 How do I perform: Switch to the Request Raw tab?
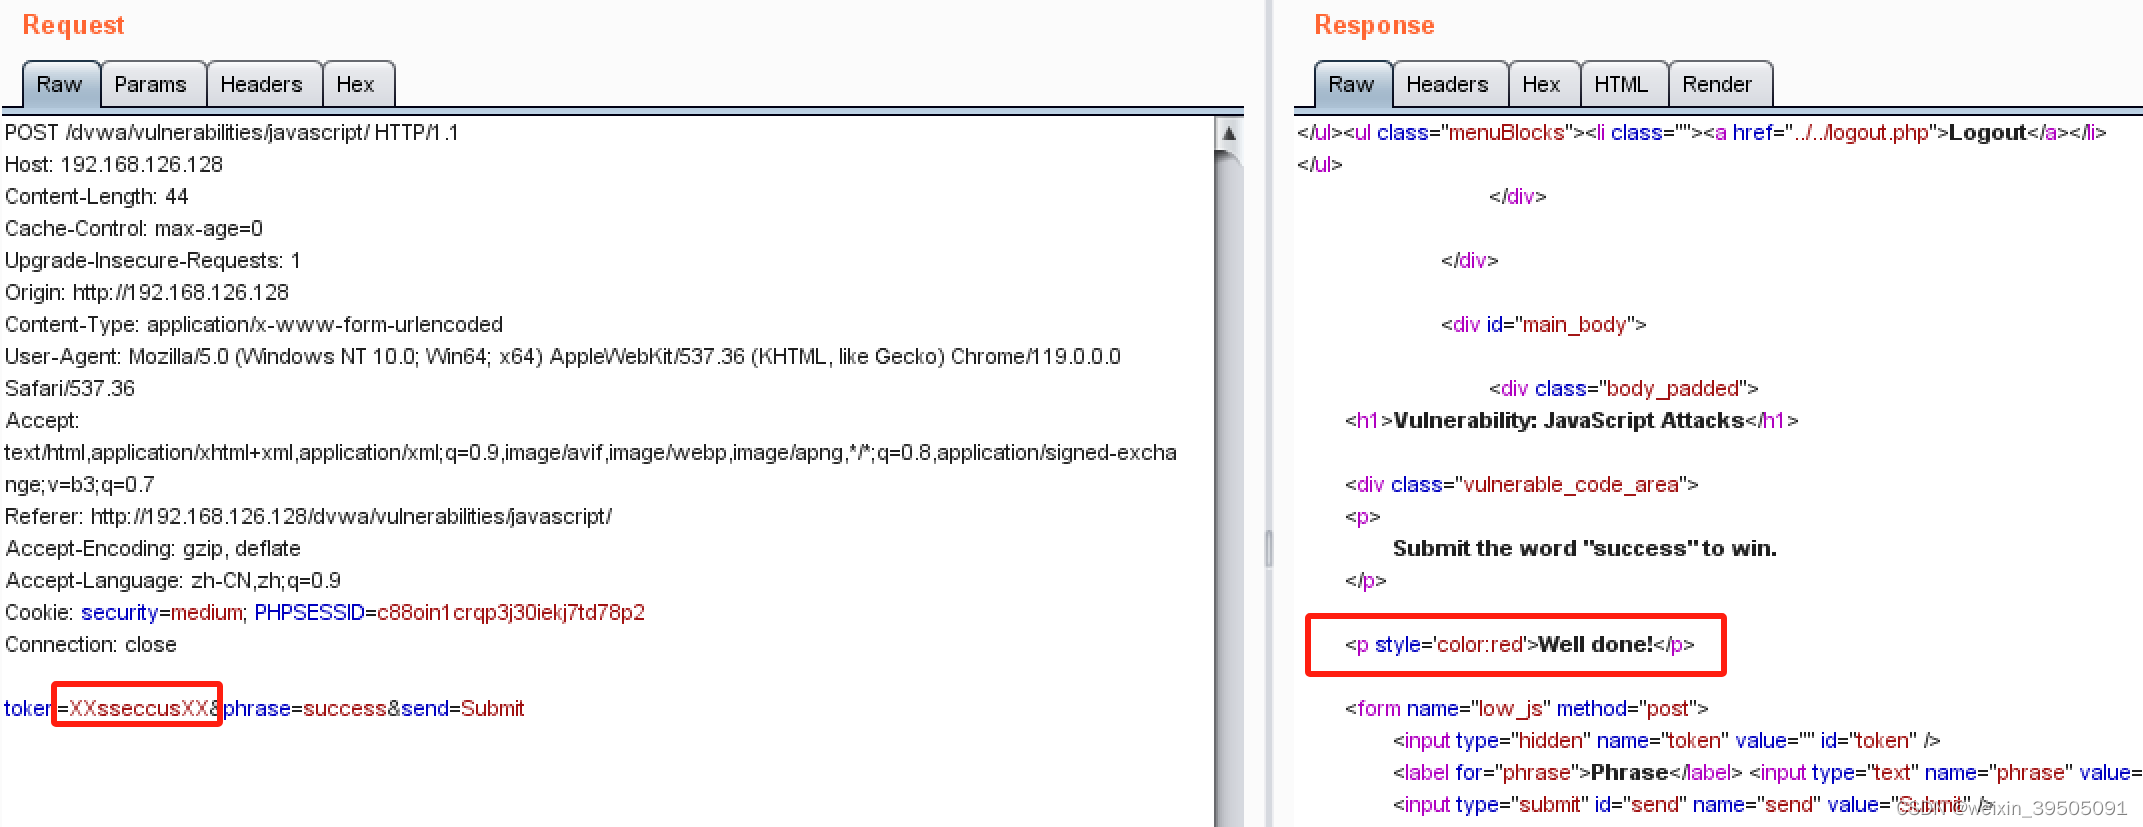(60, 85)
